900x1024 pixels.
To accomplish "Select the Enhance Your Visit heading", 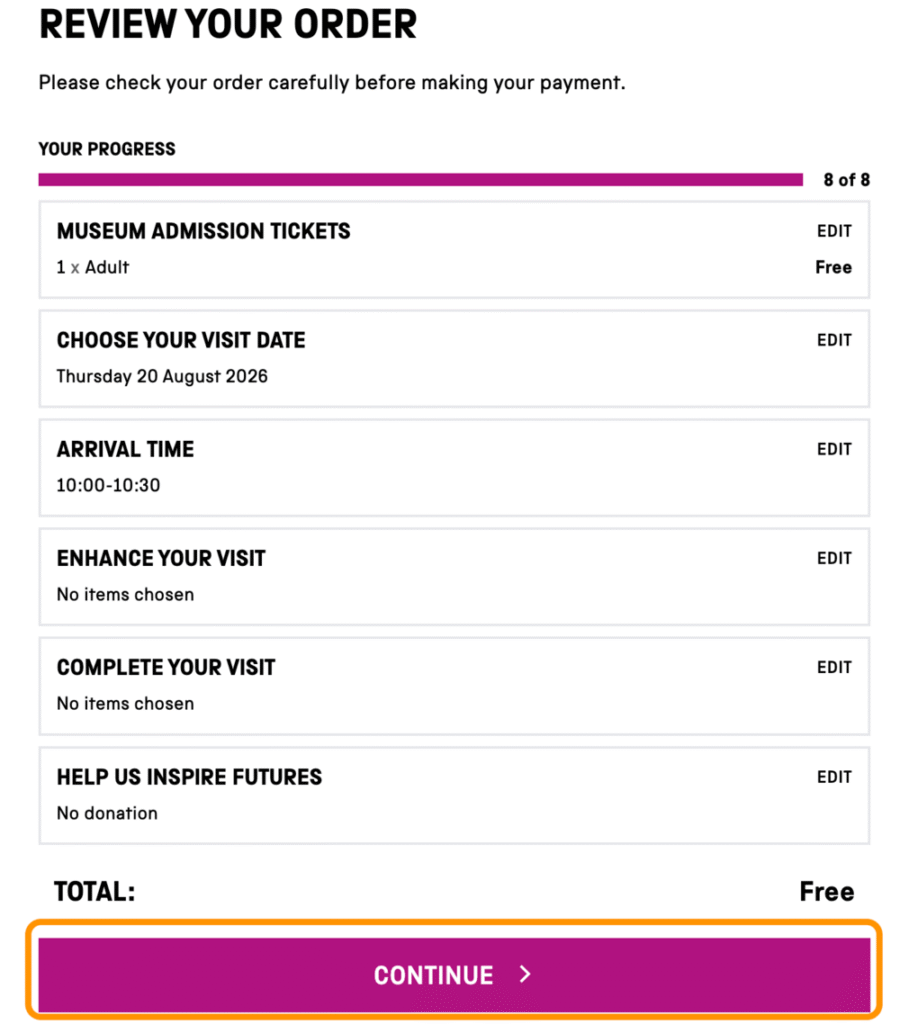I will coord(161,558).
